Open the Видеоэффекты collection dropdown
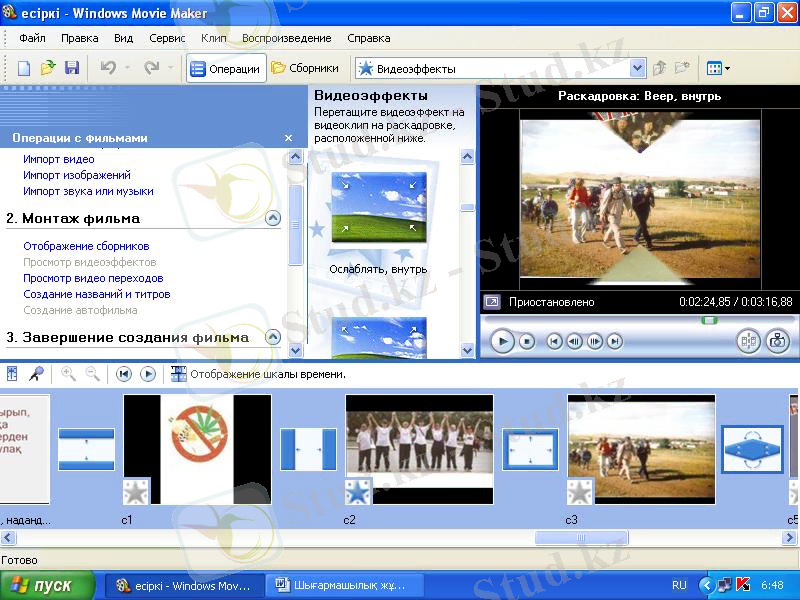 point(637,69)
